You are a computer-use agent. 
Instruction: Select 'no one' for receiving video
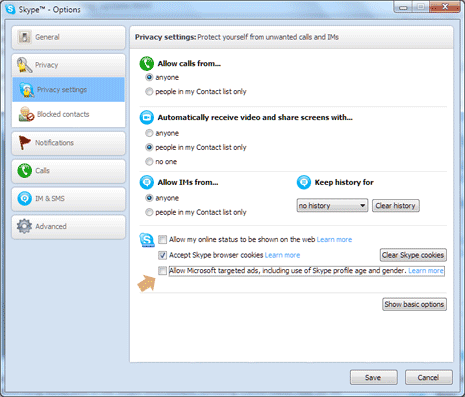click(149, 161)
